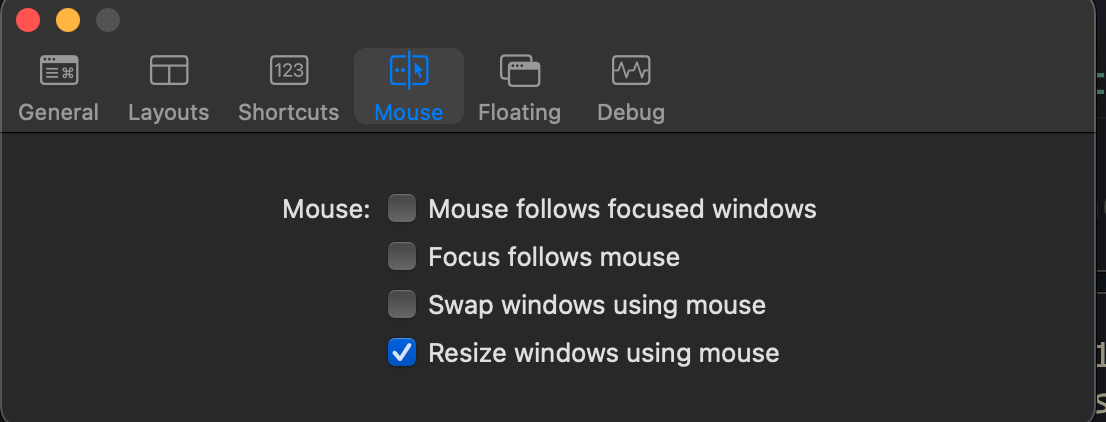
Task: Close the preferences window with red button
Action: (28, 20)
